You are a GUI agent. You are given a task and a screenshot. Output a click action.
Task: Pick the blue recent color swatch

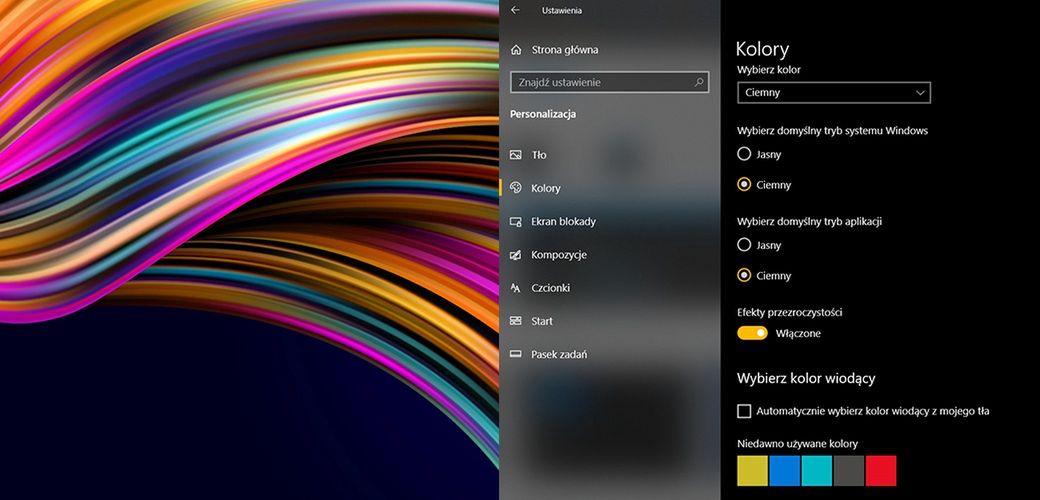[785, 471]
